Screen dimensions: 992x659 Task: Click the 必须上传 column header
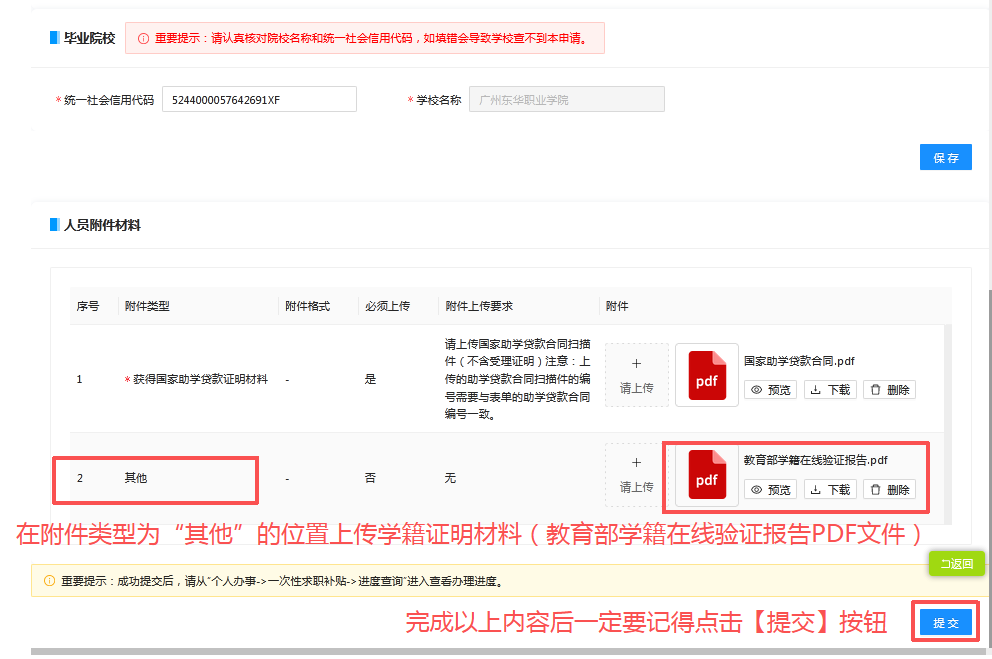coord(387,306)
